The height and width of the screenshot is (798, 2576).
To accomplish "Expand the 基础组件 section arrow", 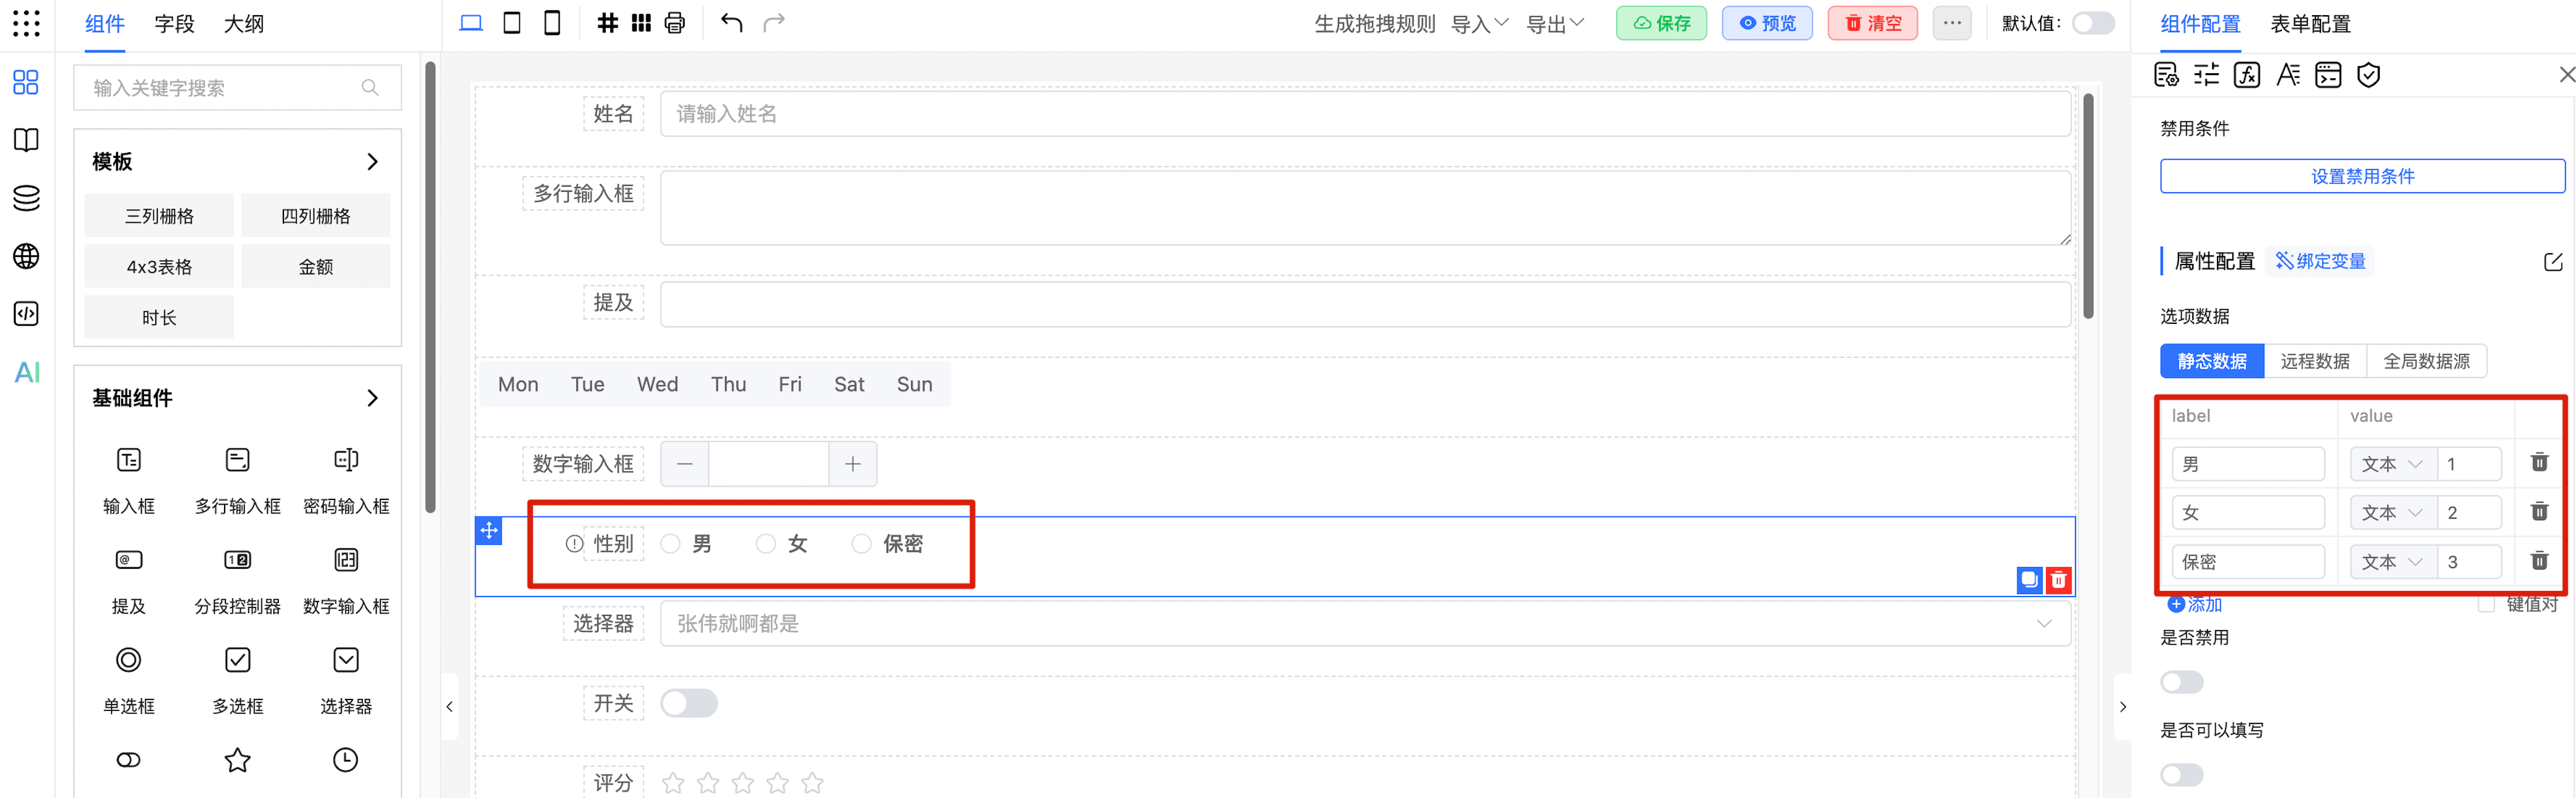I will tap(372, 398).
